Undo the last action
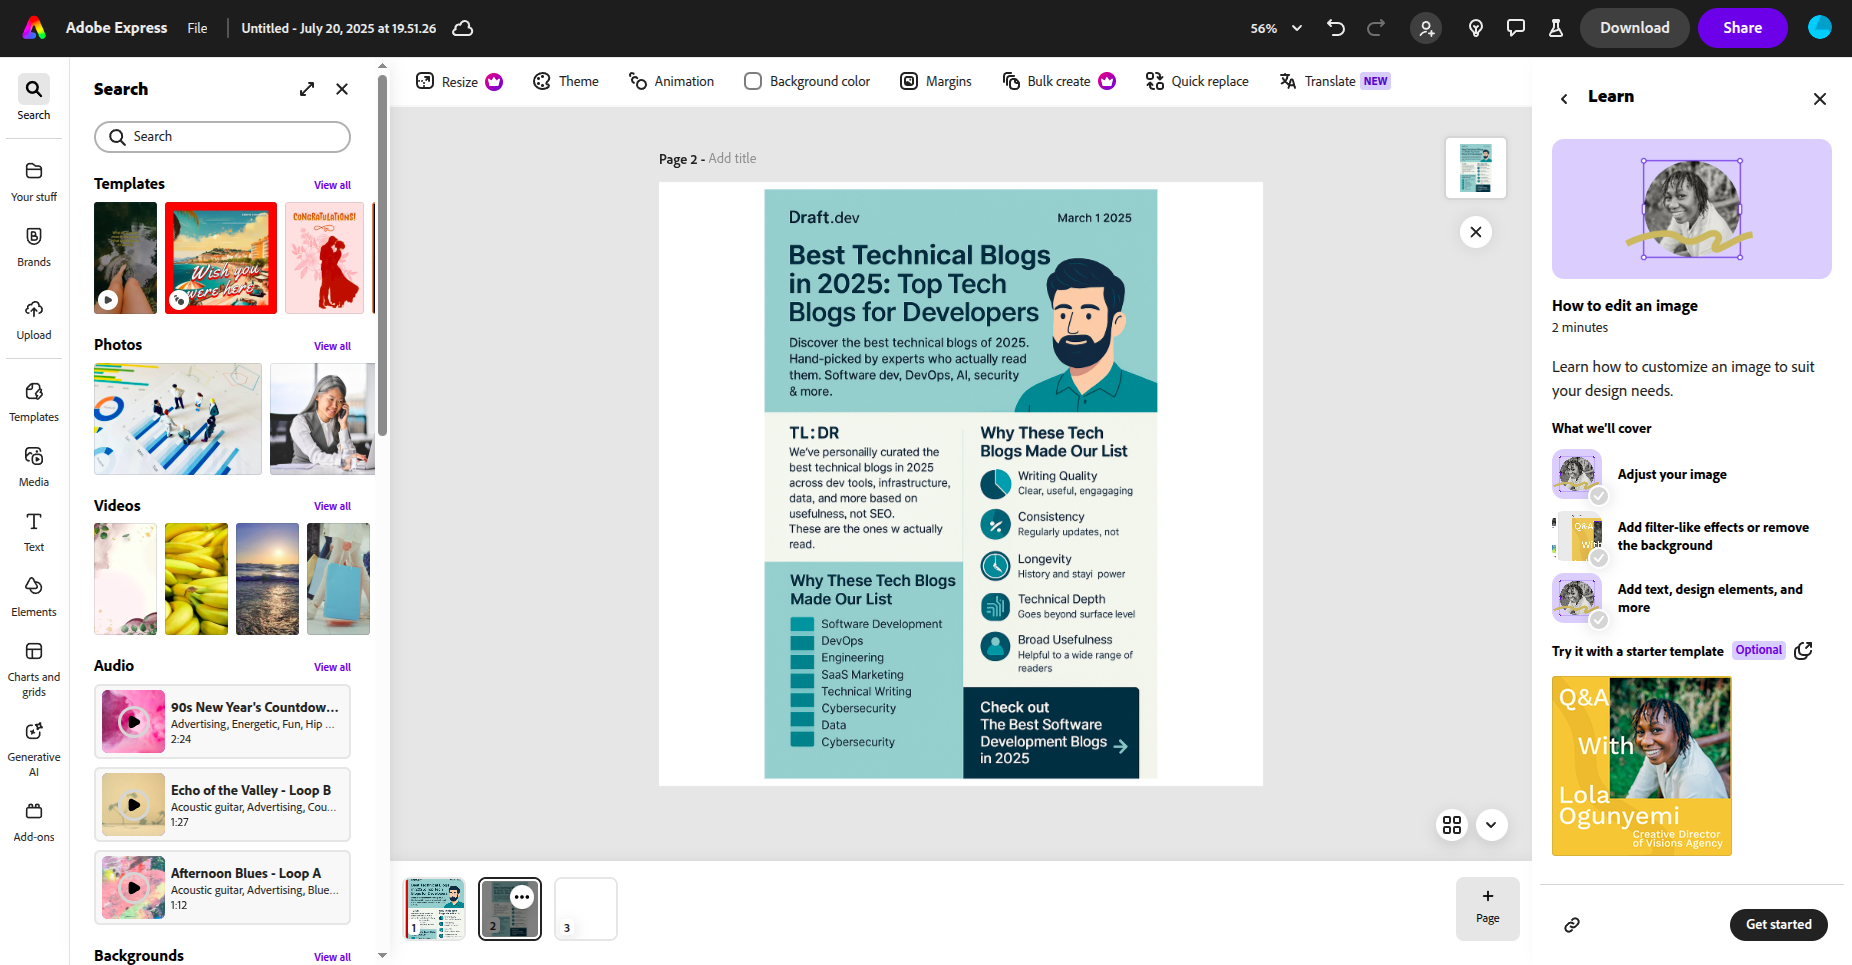Image resolution: width=1852 pixels, height=965 pixels. coord(1336,28)
